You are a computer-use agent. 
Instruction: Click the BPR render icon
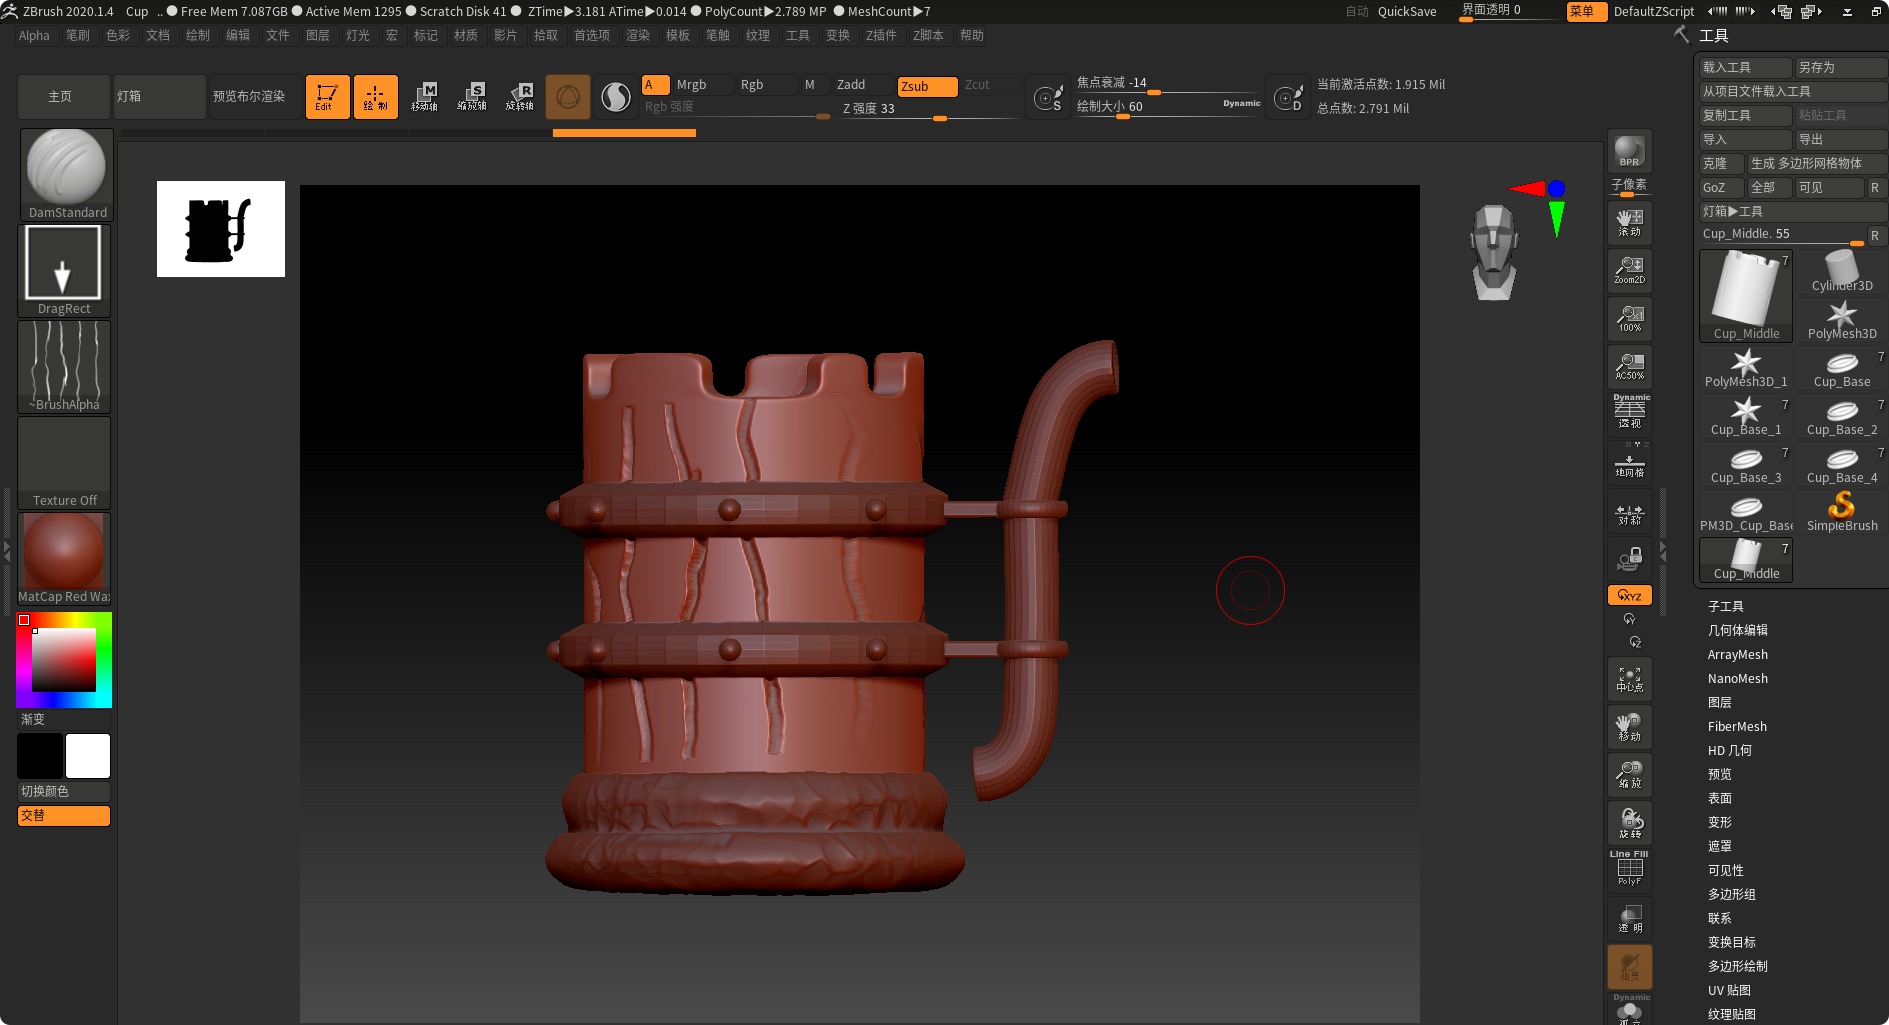[1629, 152]
